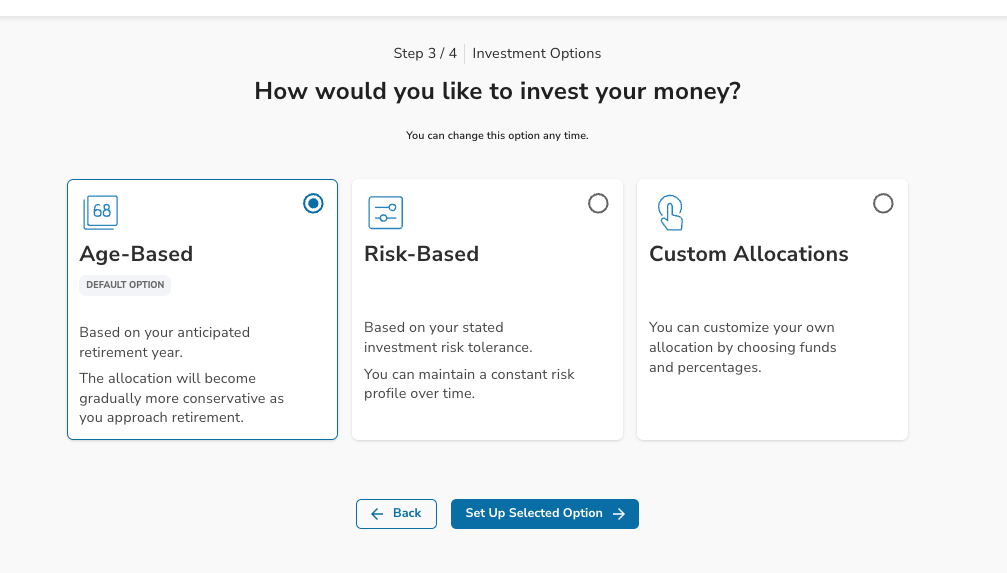Click the Risk-Based card heading
This screenshot has width=1007, height=573.
coord(421,254)
